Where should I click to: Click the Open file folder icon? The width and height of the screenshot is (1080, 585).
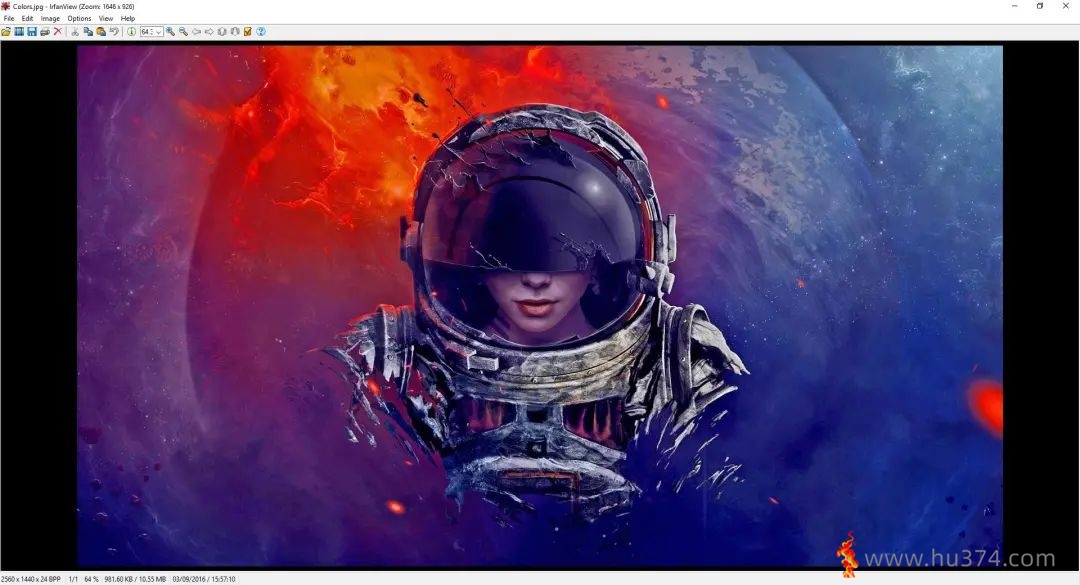6,32
